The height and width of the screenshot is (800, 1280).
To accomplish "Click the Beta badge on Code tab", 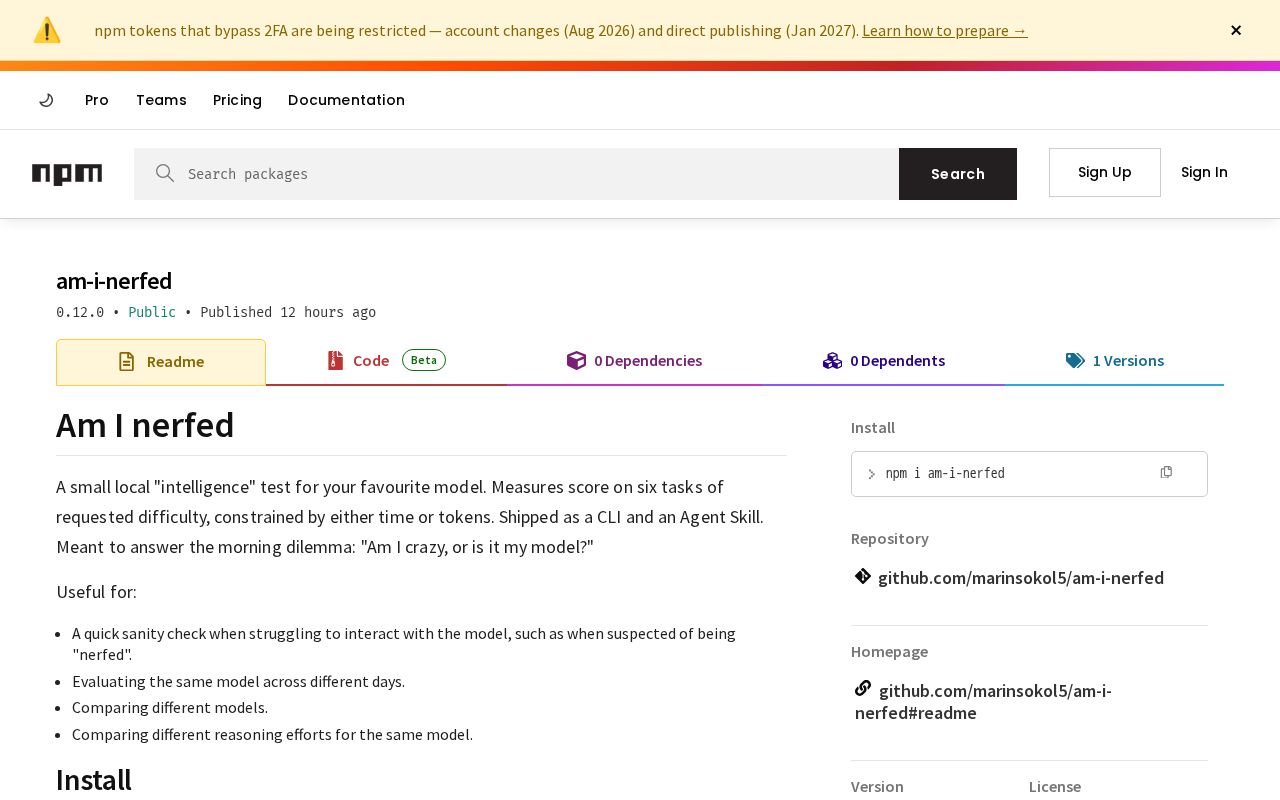I will coord(424,360).
